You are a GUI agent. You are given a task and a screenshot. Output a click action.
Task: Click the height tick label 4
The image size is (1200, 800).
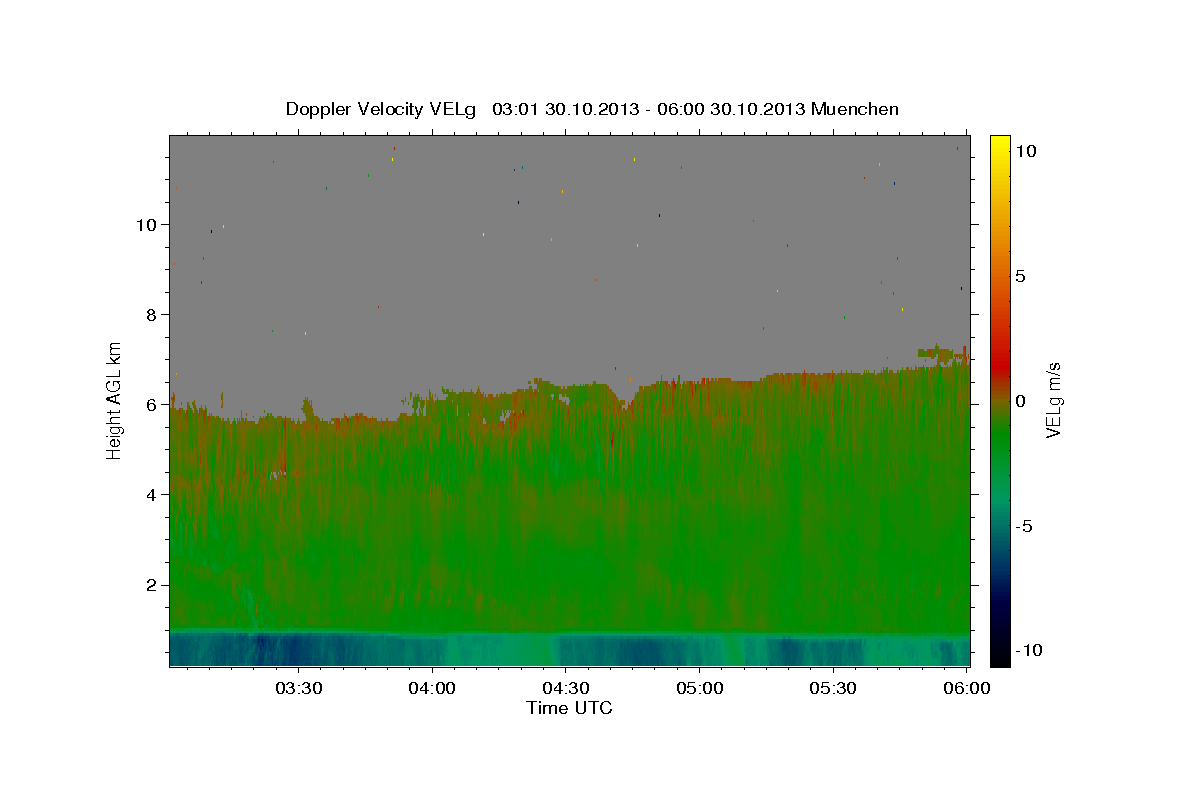(151, 495)
